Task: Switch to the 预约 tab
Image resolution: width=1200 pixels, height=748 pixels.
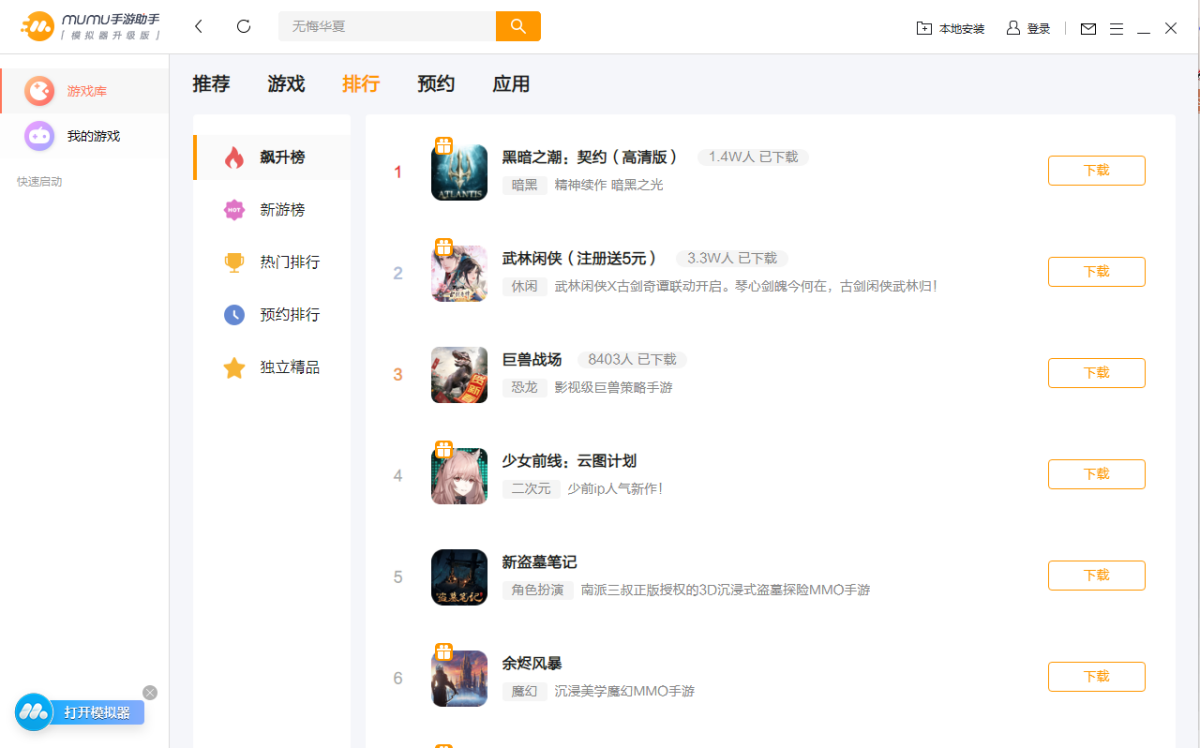Action: coord(436,84)
